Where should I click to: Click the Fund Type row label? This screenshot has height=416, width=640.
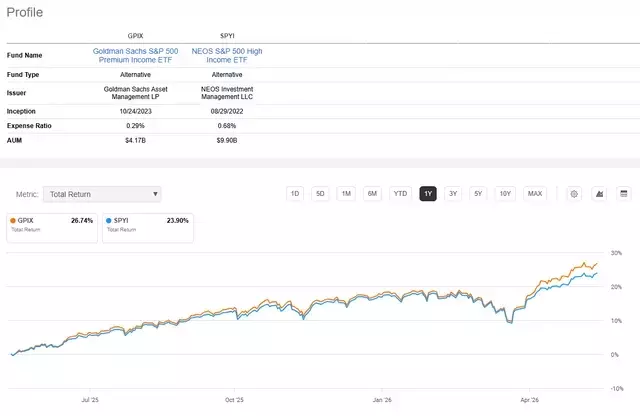tap(23, 75)
